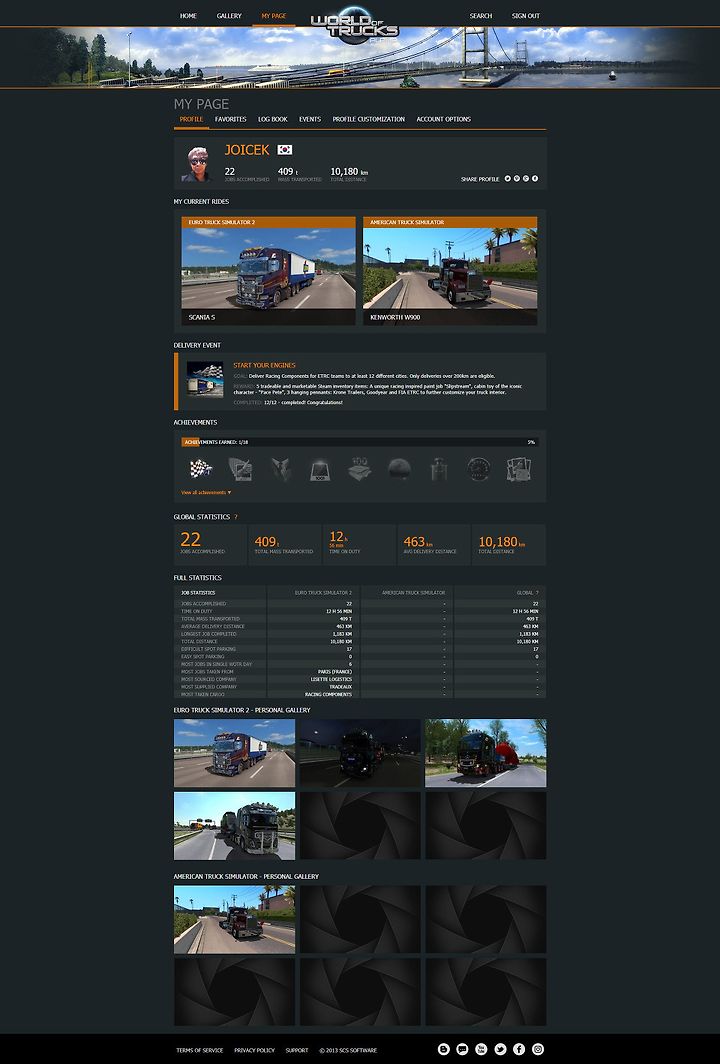This screenshot has height=1064, width=720.
Task: Open SEARCH in top navigation
Action: tap(480, 16)
